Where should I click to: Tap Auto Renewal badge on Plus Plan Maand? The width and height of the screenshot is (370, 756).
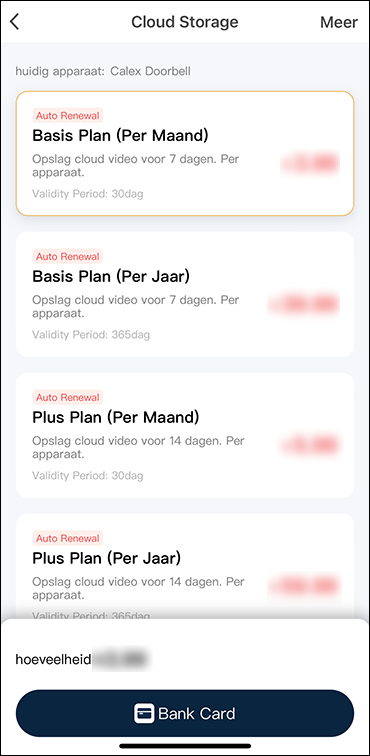(x=68, y=397)
